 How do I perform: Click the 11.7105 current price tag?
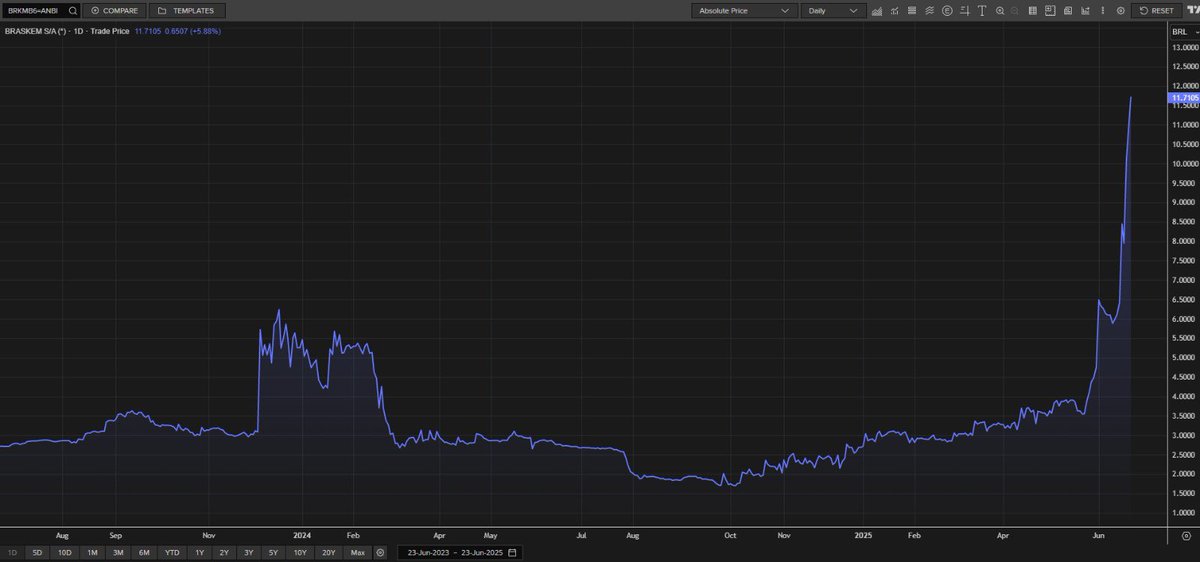(x=1183, y=98)
